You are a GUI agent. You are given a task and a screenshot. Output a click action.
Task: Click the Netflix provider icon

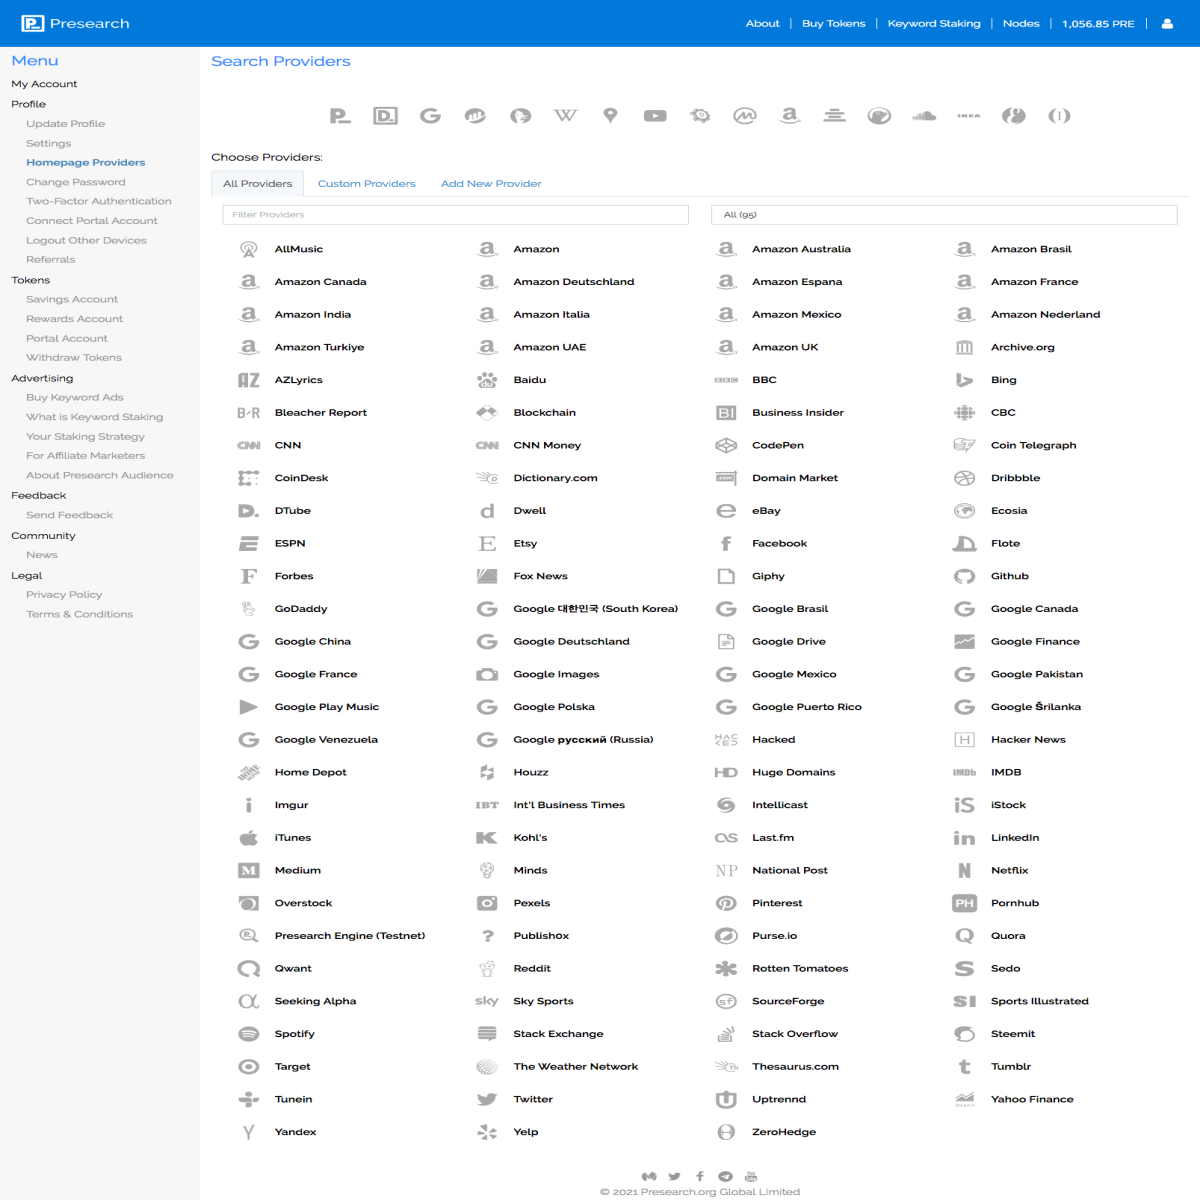[964, 870]
